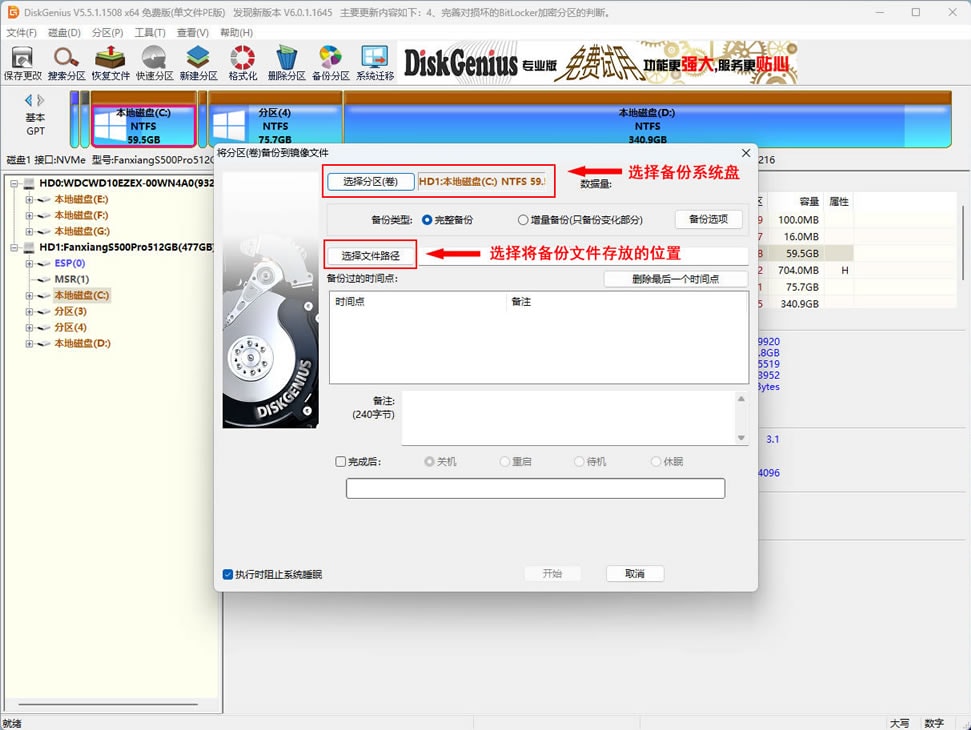The width and height of the screenshot is (971, 730).
Task: Launch the 恢复文件 recovery tool
Action: [x=110, y=62]
